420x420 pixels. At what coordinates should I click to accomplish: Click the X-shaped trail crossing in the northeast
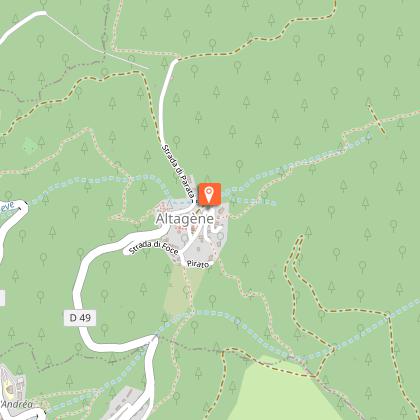click(x=377, y=120)
